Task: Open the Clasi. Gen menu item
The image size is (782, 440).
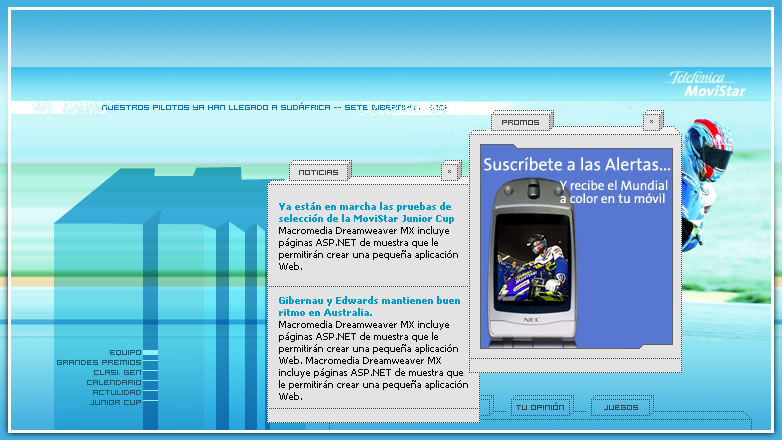Action: point(117,372)
